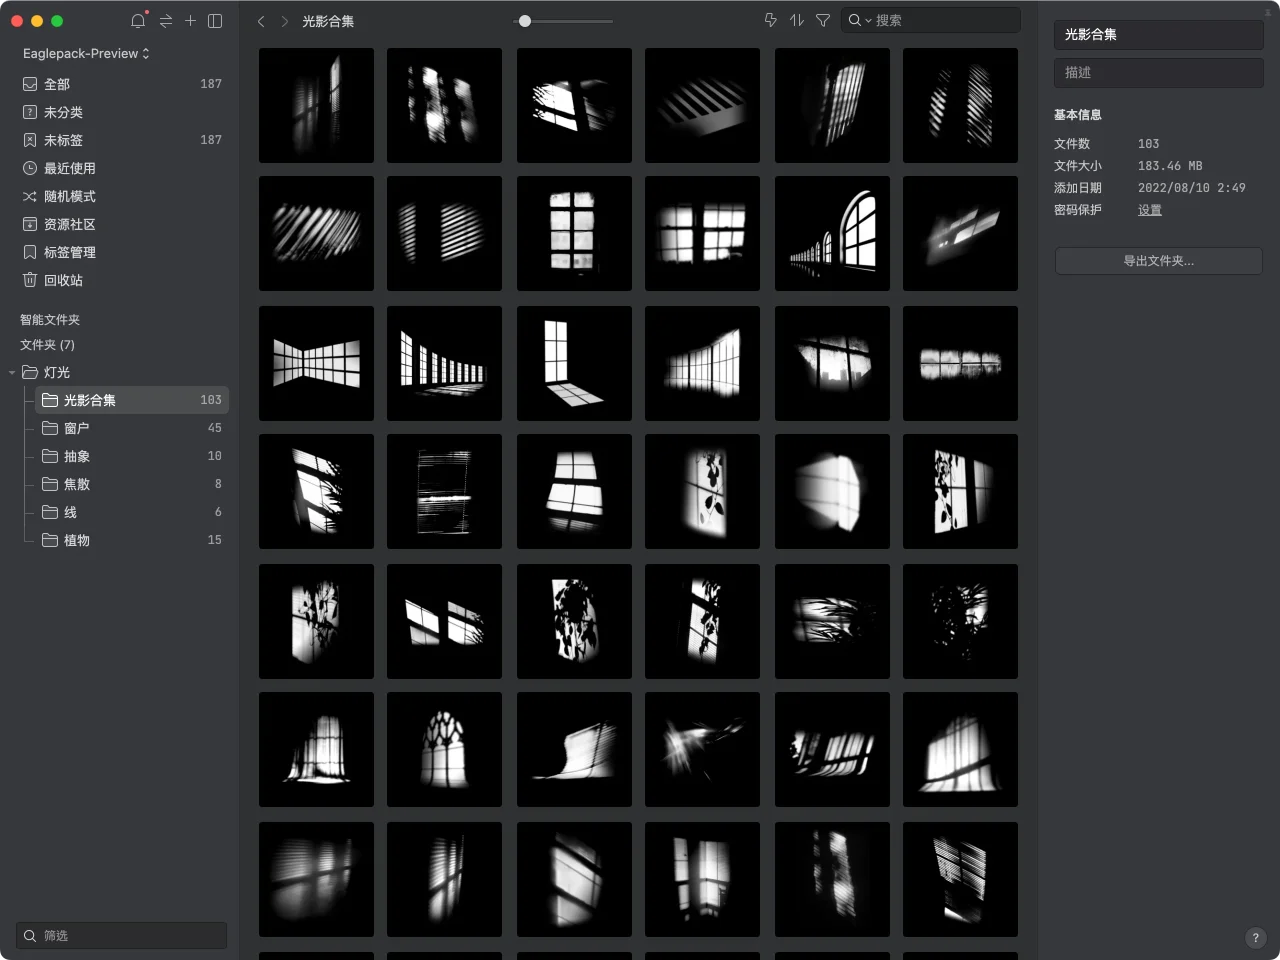Viewport: 1280px width, 960px height.
Task: Click the 光影合集 name field in inspector
Action: 1158,35
